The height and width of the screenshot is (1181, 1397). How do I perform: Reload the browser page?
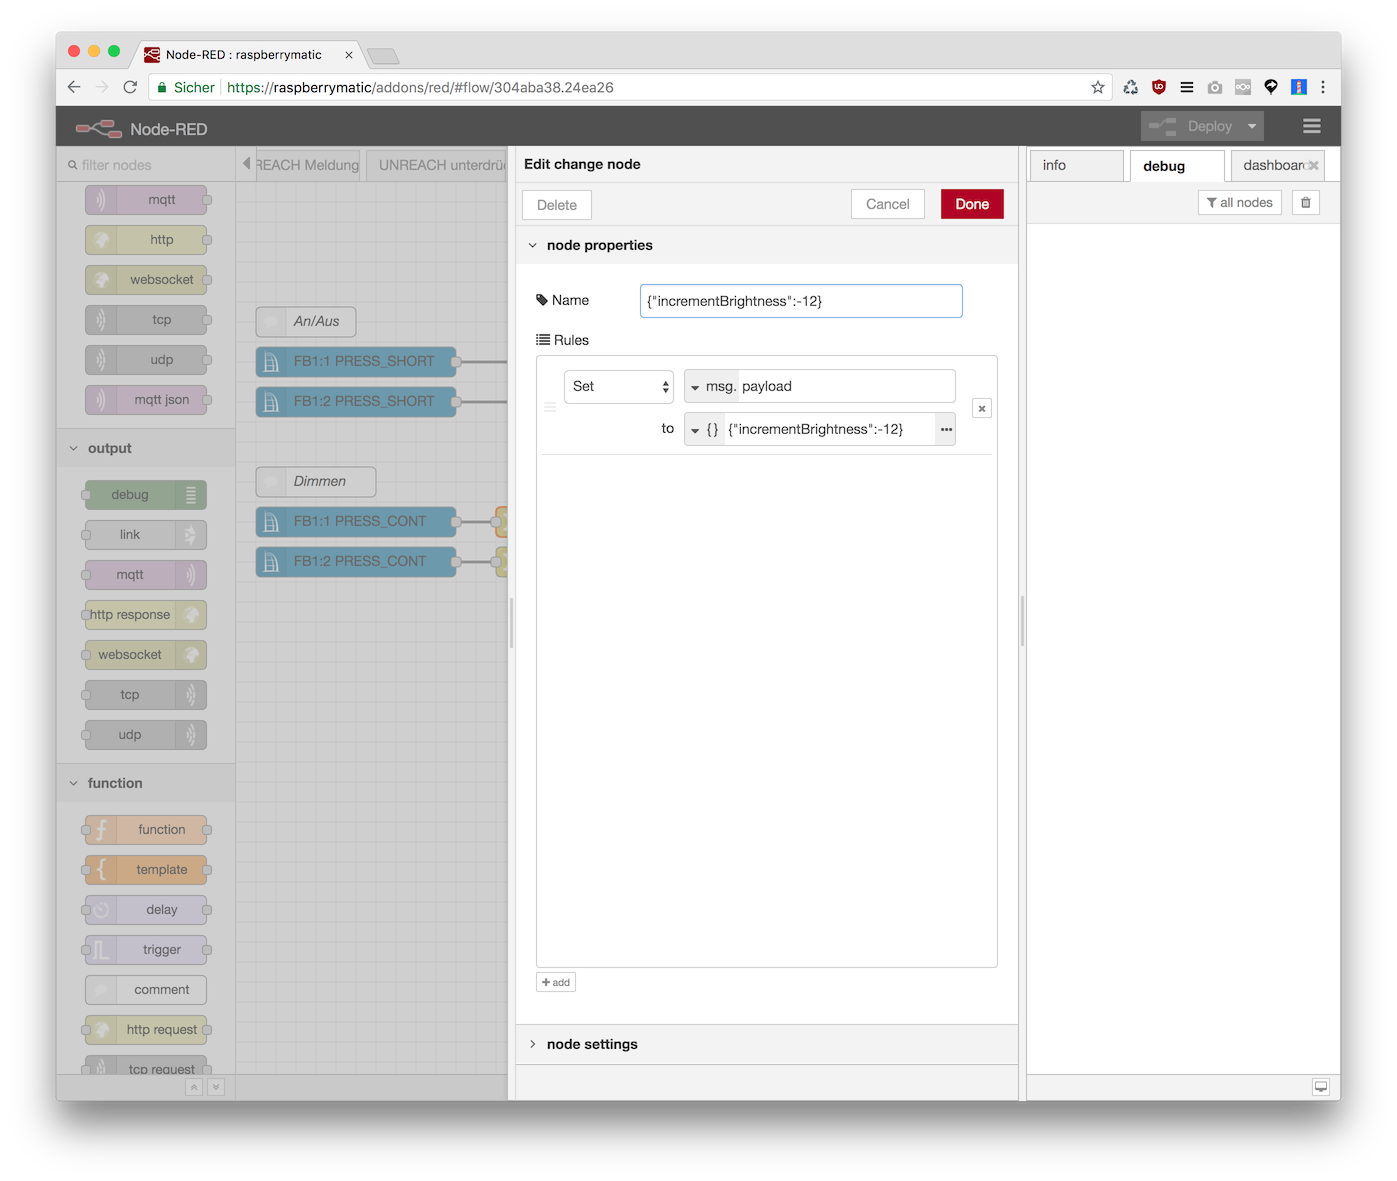click(130, 87)
